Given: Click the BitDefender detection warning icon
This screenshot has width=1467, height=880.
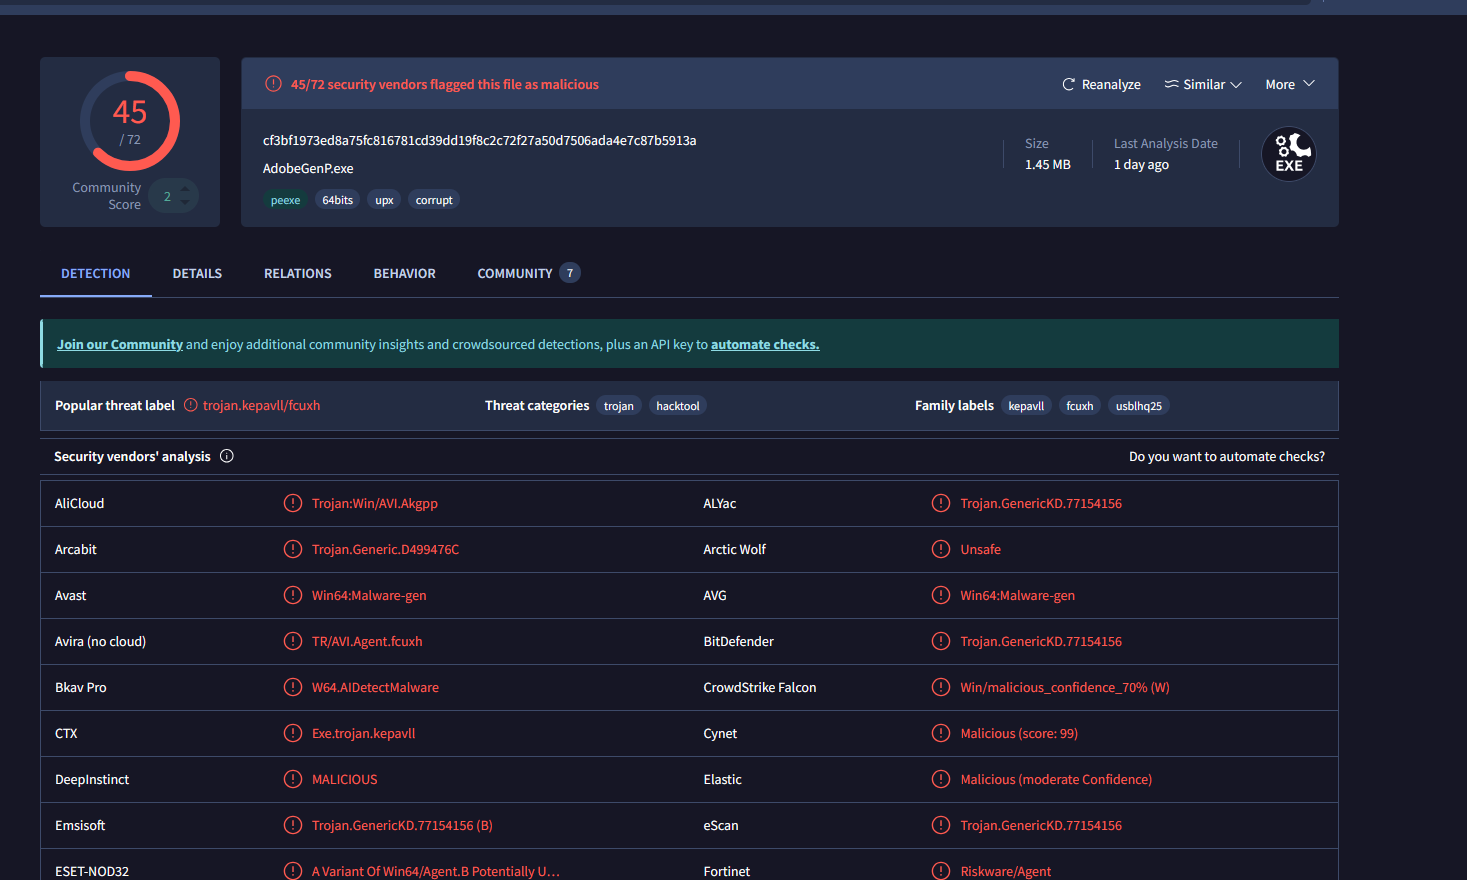Looking at the screenshot, I should tap(941, 641).
